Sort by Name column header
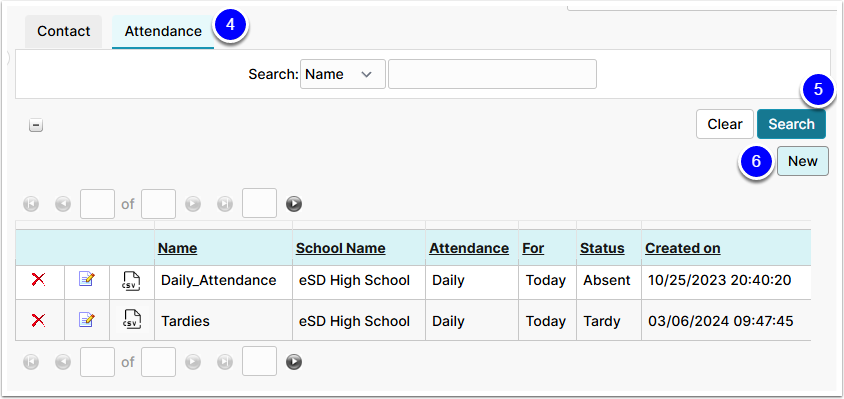Screen dimensions: 844x399 (177, 248)
